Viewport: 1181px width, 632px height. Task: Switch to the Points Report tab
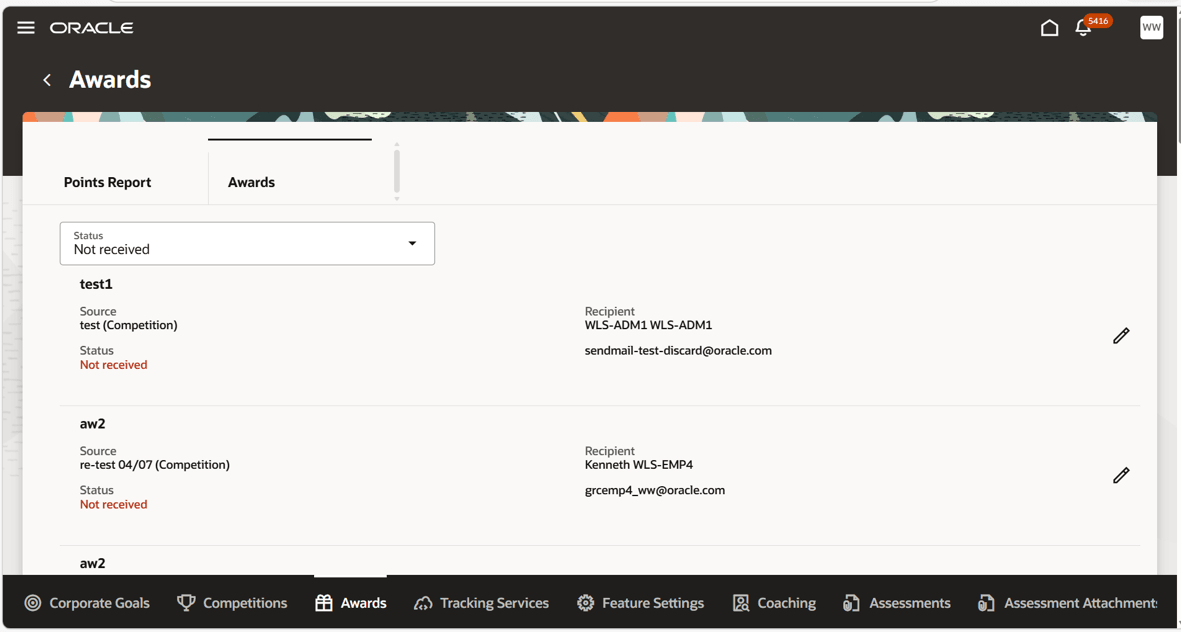[108, 182]
